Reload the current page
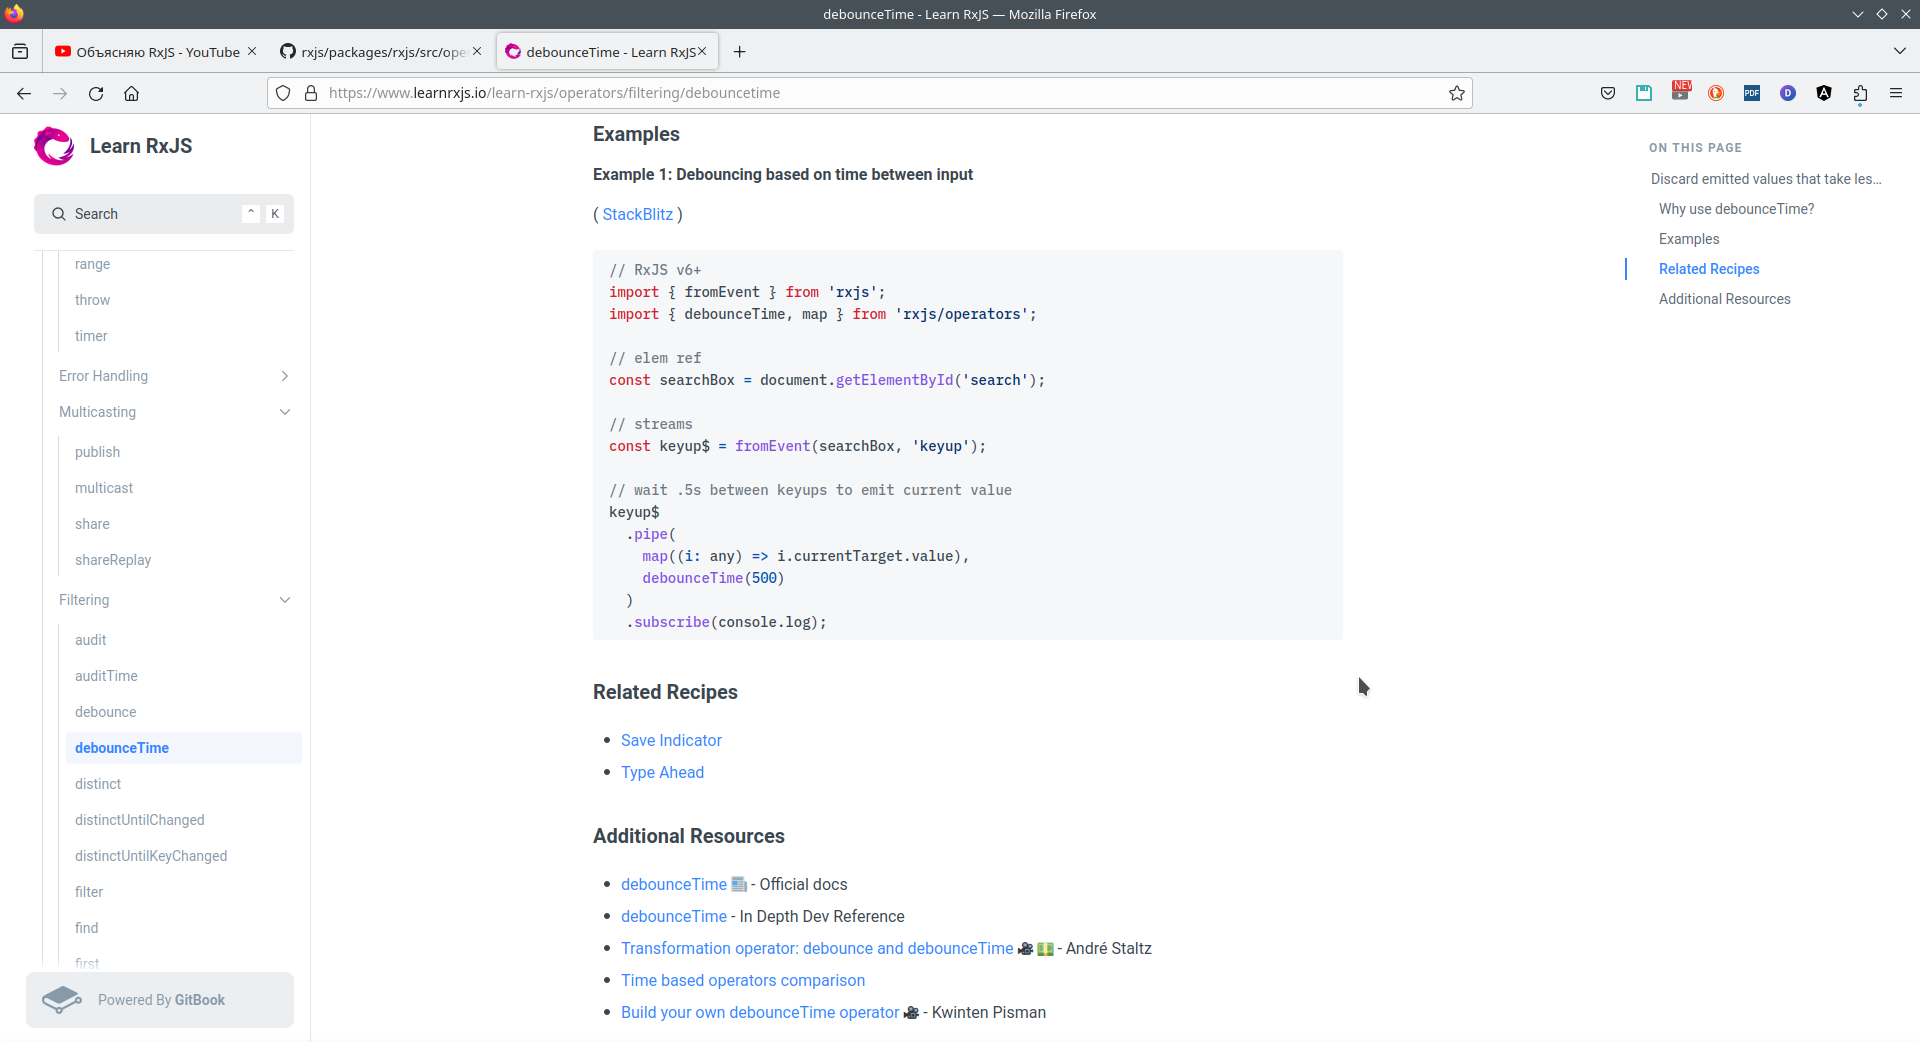This screenshot has height=1042, width=1920. click(96, 93)
